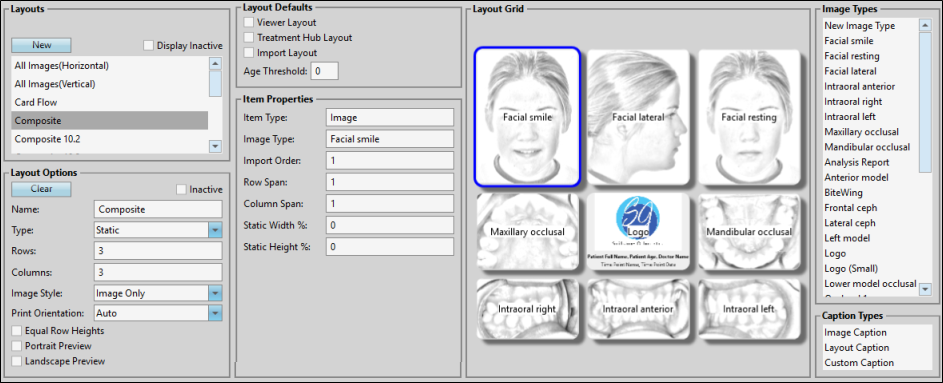This screenshot has width=943, height=383.
Task: Click the Clear button in Layout Options
Action: (41, 189)
